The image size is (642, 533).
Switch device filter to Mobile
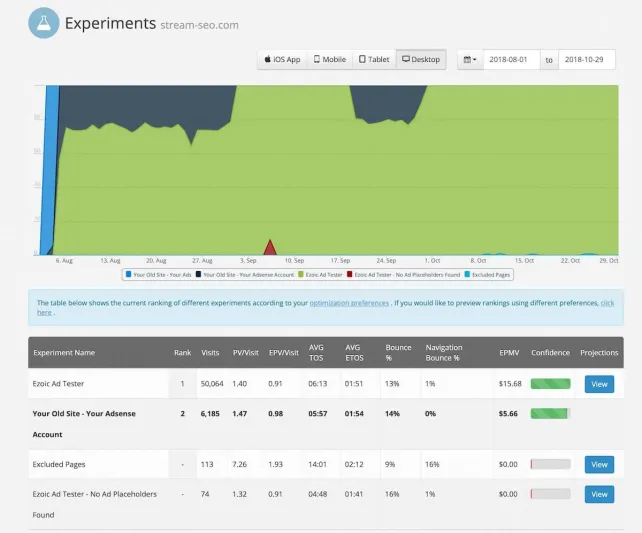pyautogui.click(x=329, y=59)
